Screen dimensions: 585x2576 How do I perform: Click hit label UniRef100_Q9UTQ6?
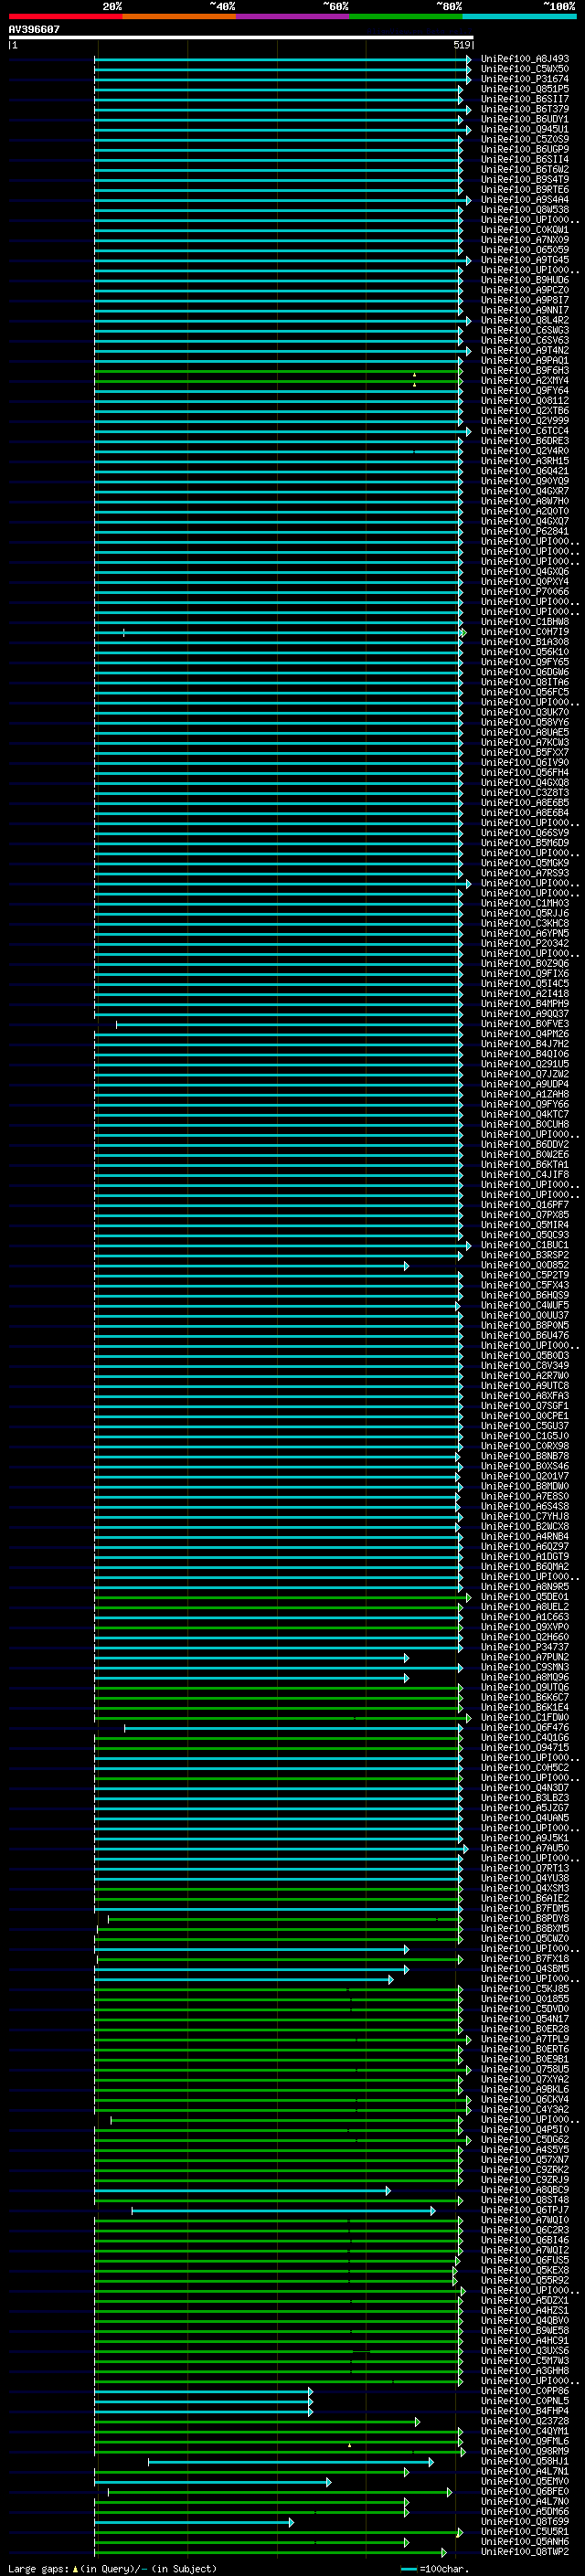coord(525,1688)
